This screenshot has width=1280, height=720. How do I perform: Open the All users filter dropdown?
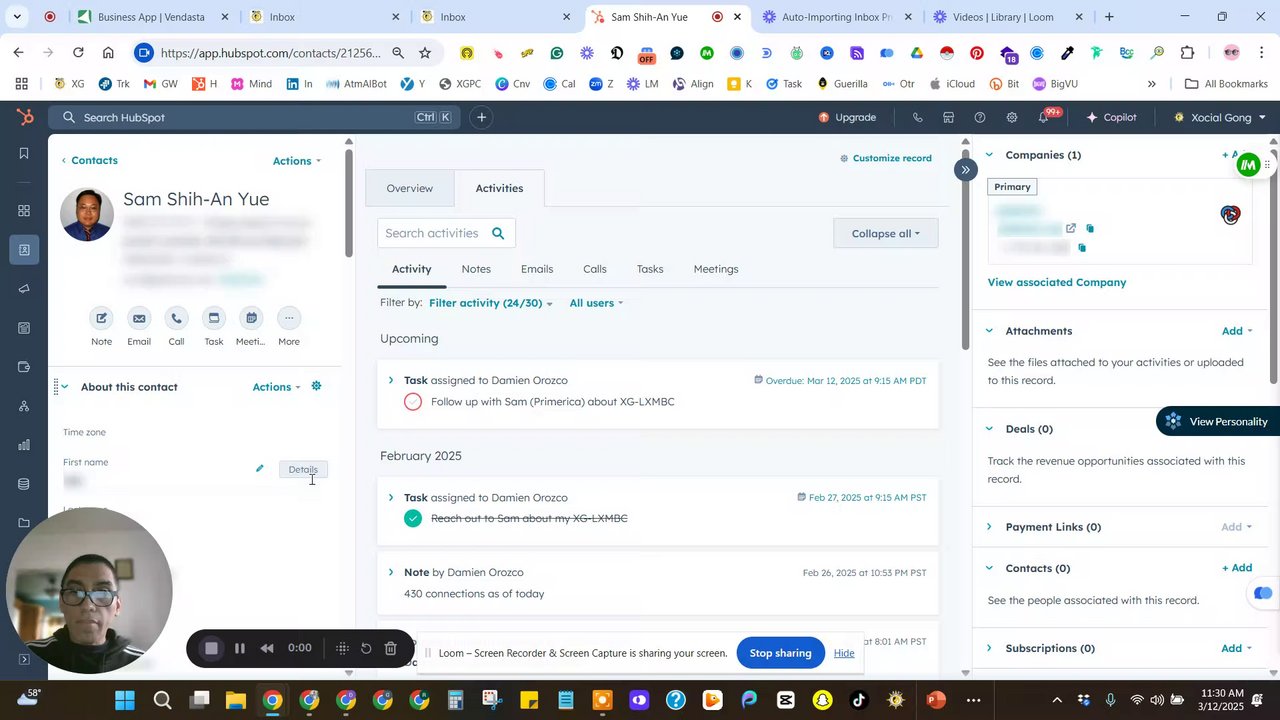tap(596, 303)
